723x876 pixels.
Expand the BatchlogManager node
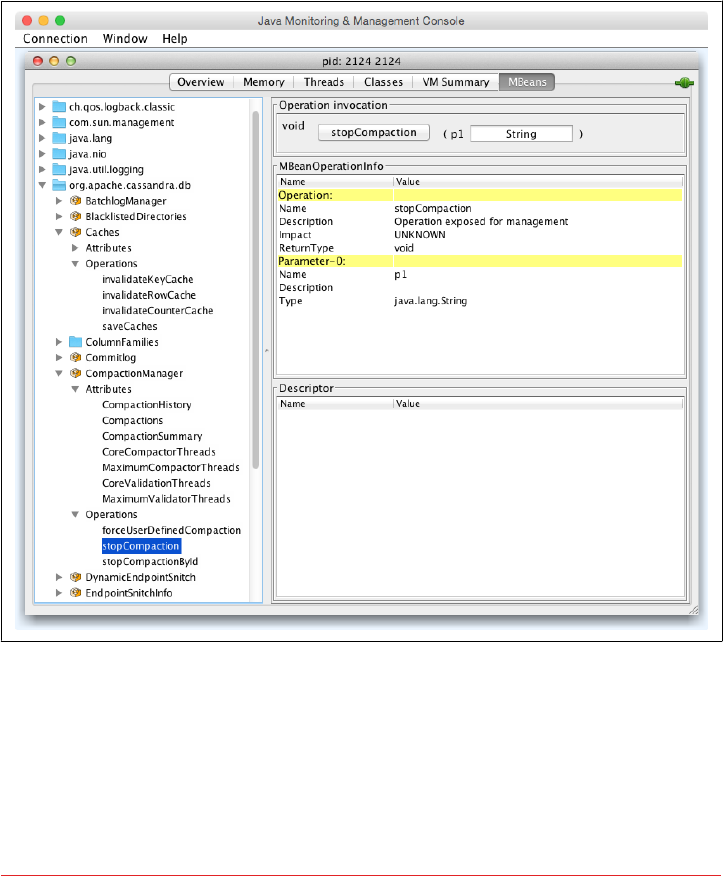tap(59, 201)
